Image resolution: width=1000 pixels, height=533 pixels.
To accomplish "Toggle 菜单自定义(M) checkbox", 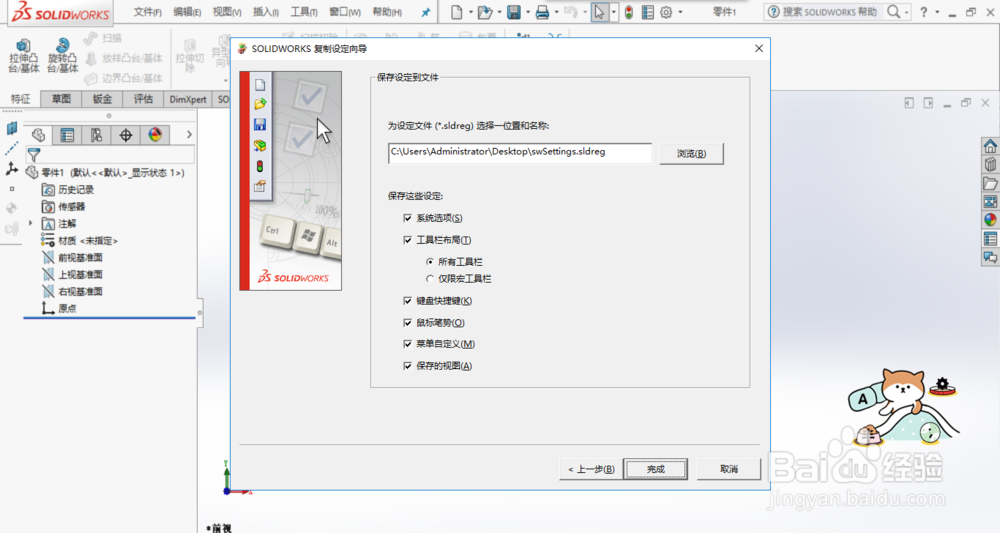I will 408,344.
